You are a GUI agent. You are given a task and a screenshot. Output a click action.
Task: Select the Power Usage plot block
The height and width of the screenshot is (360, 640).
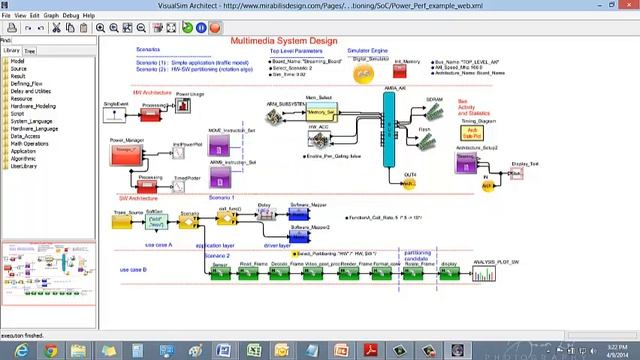(183, 105)
